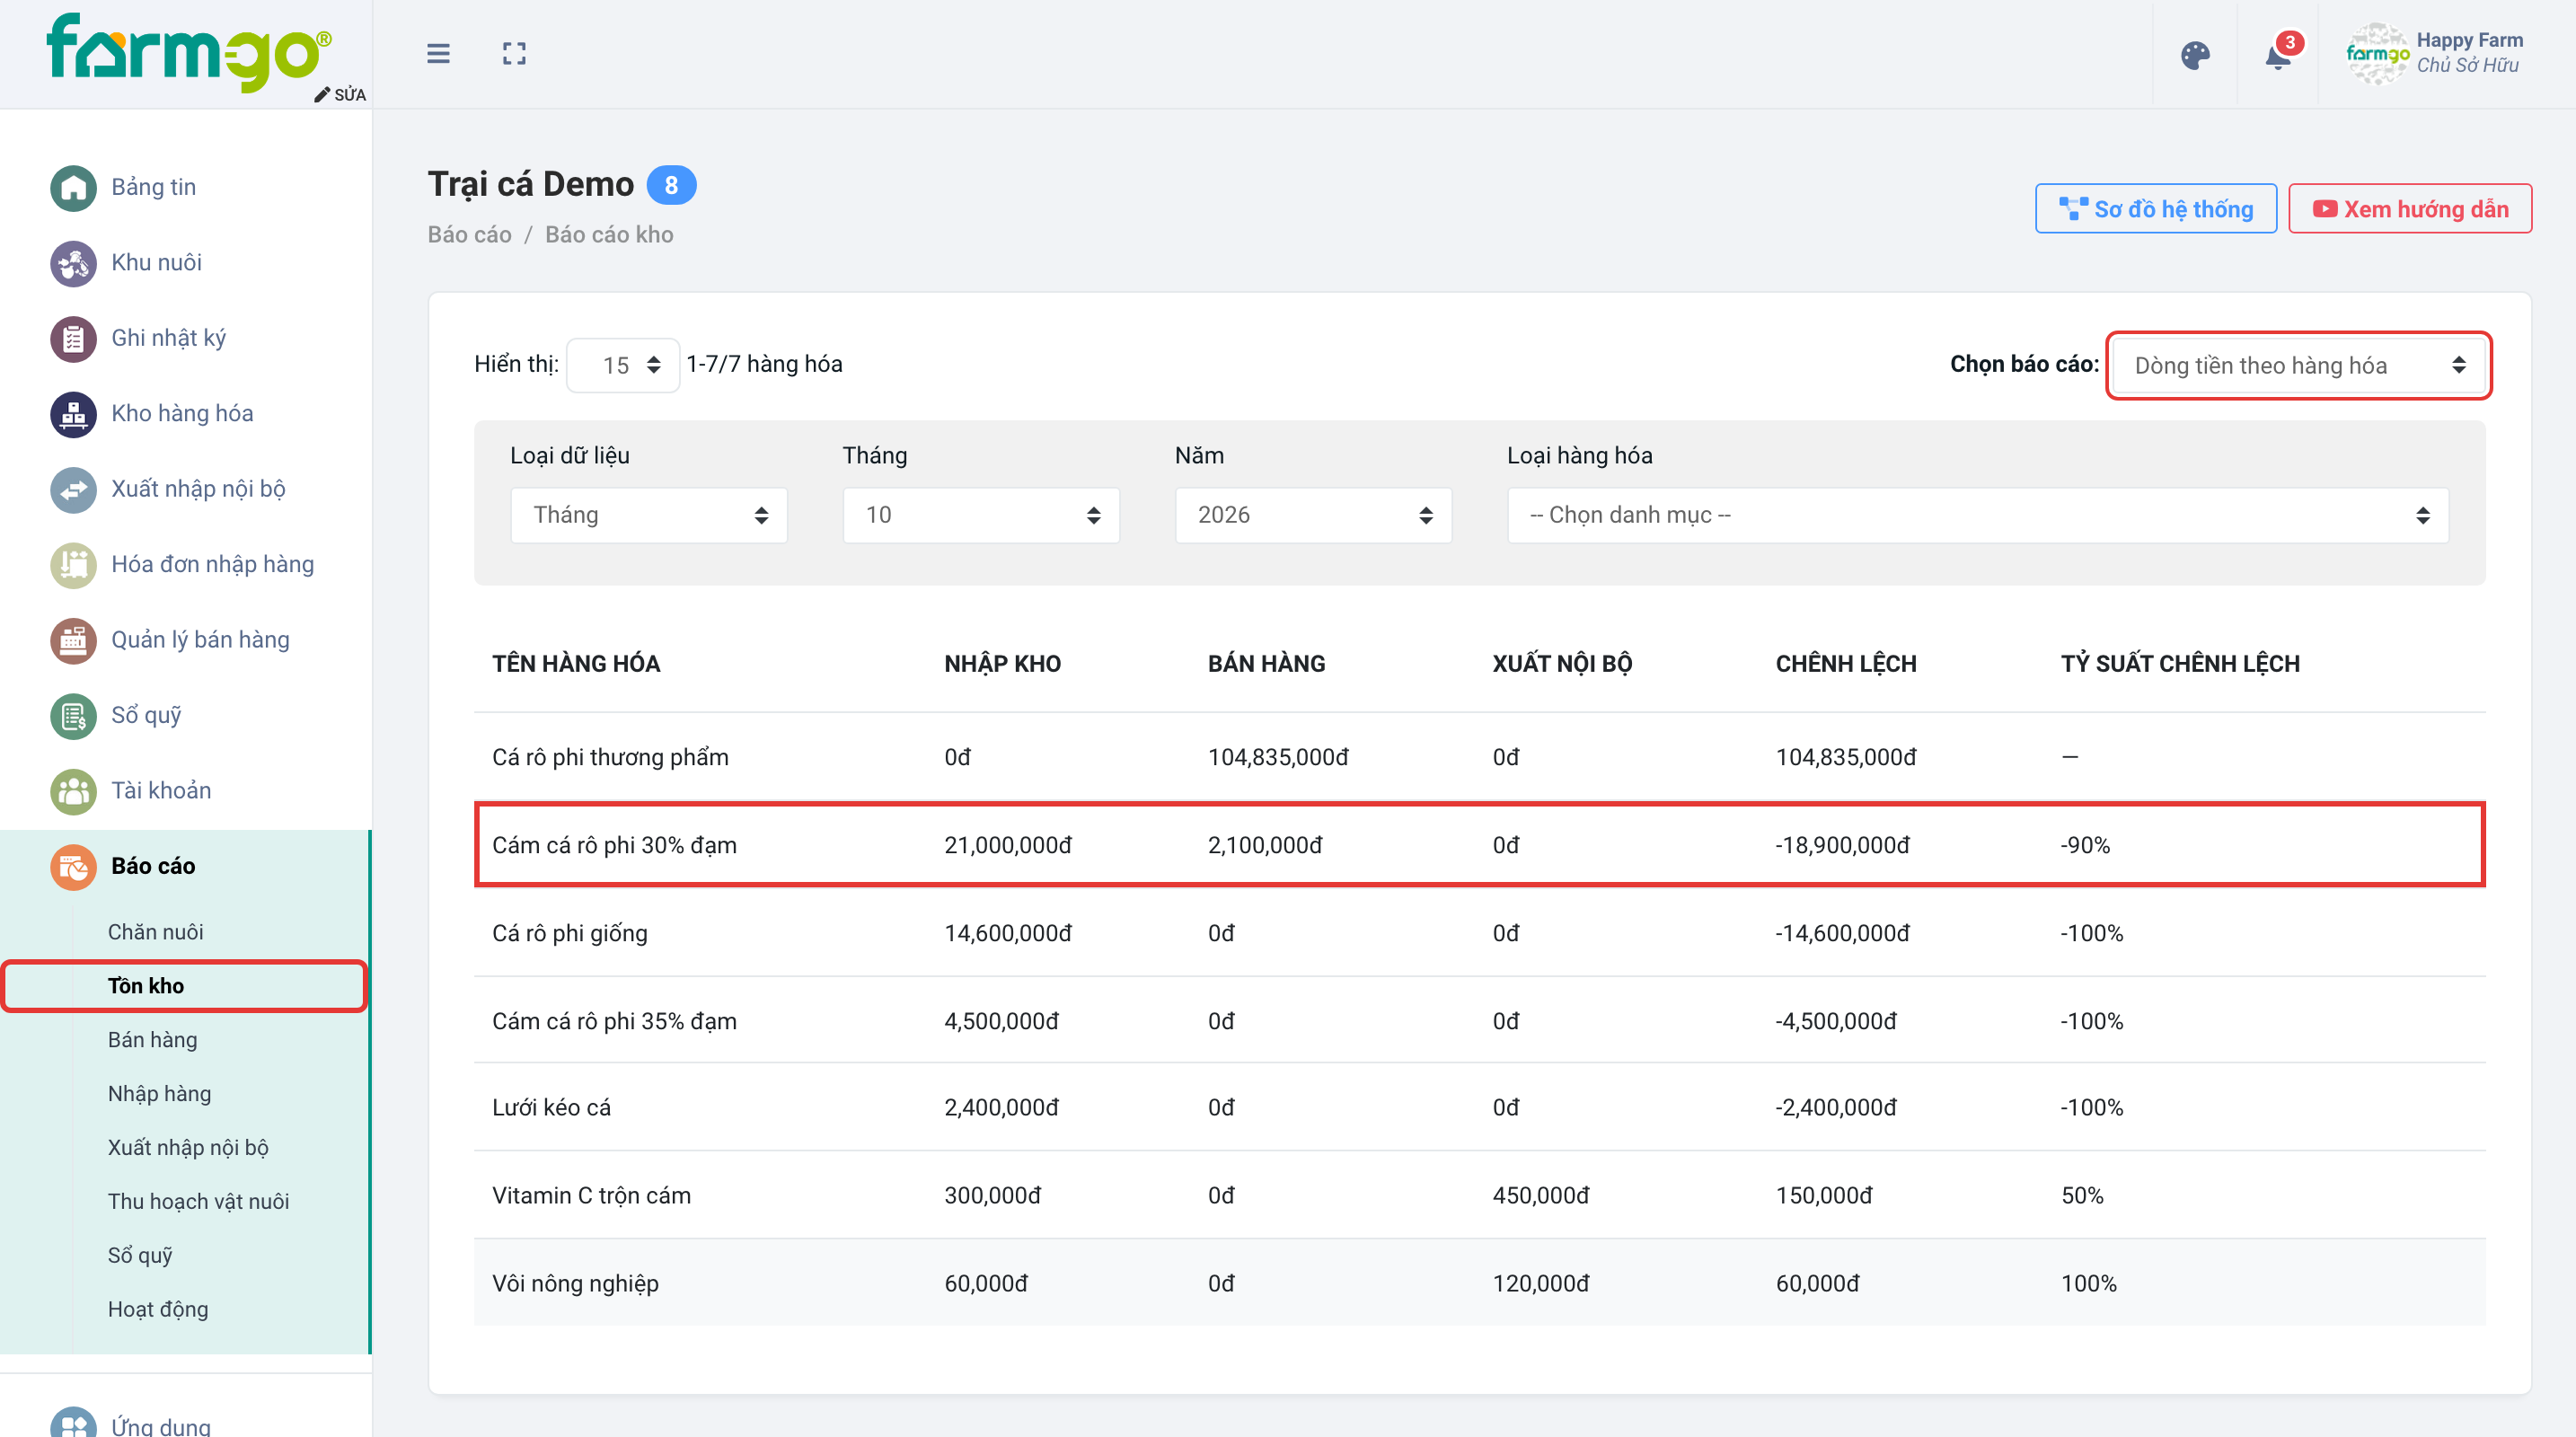The image size is (2576, 1437).
Task: Open Loại hàng hóa category dropdown
Action: tap(1977, 515)
